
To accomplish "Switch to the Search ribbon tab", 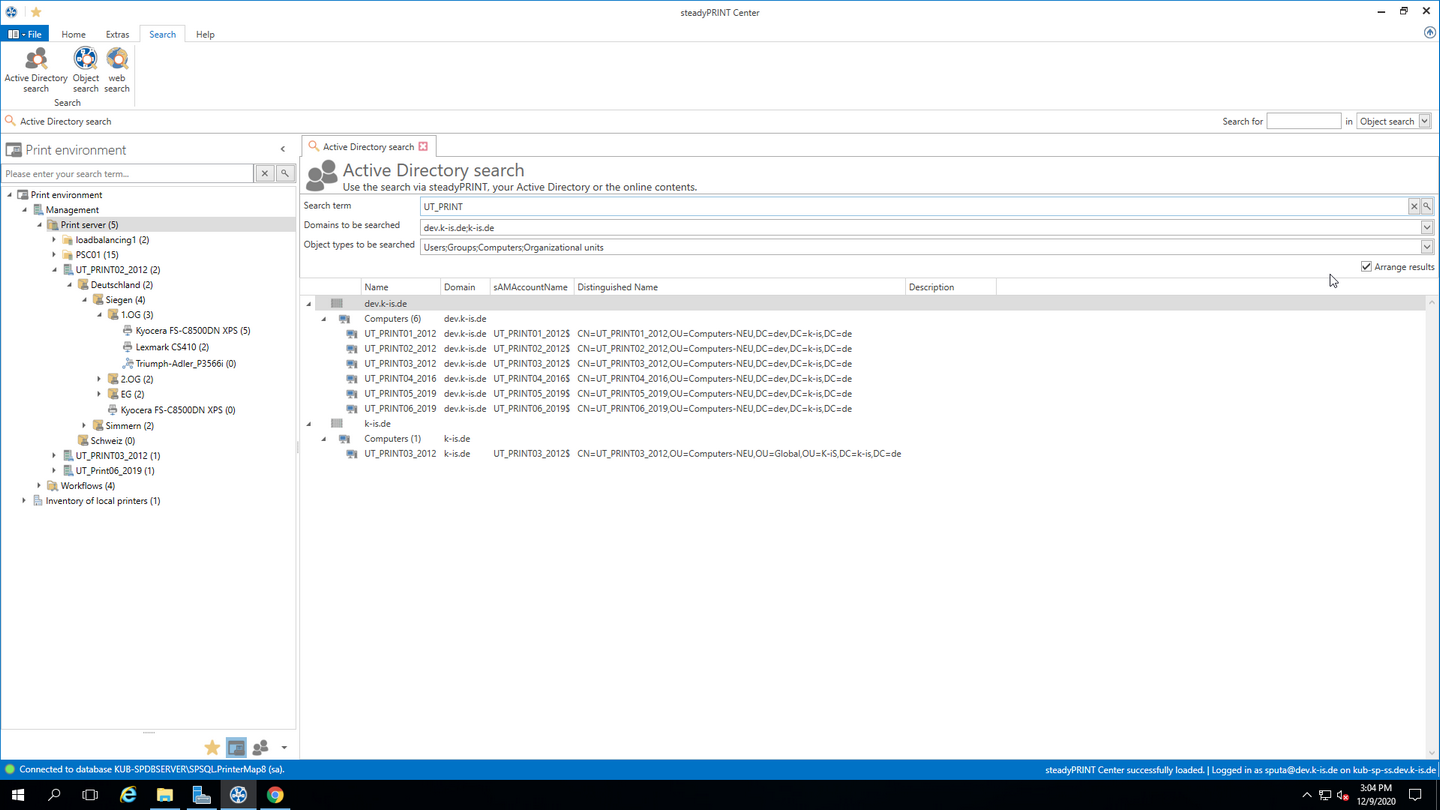I will click(162, 34).
